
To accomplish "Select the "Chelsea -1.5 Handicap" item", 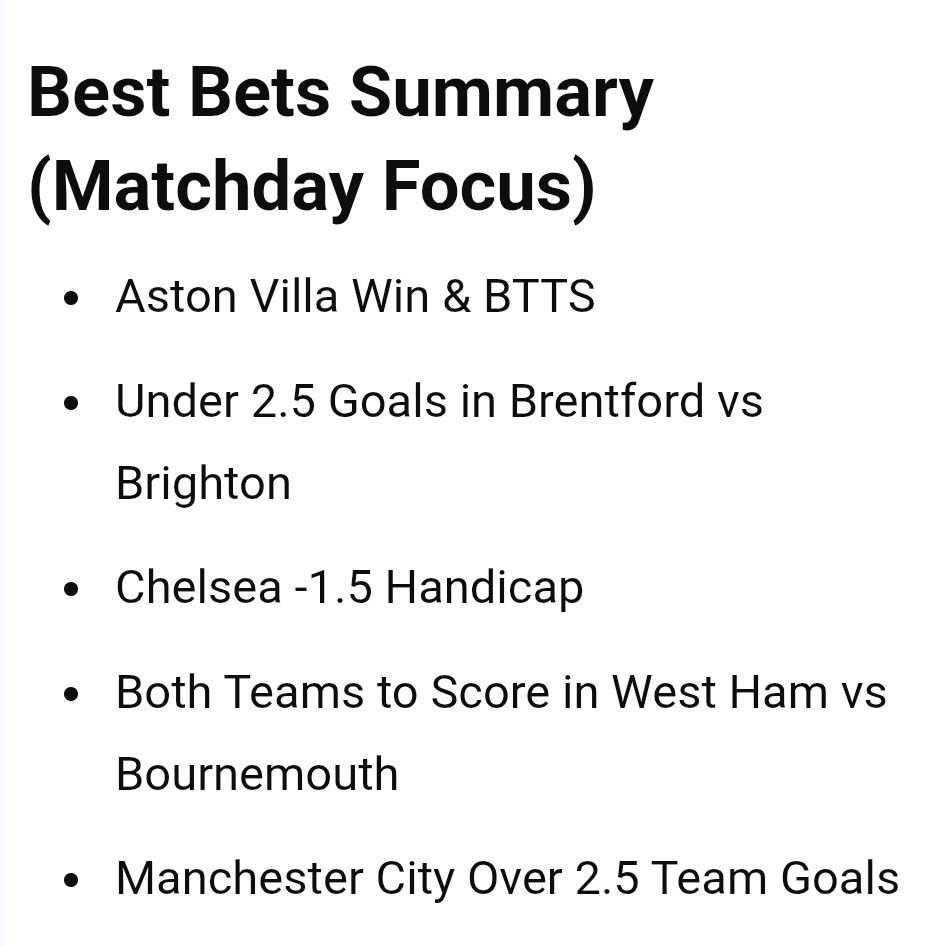I will 349,587.
